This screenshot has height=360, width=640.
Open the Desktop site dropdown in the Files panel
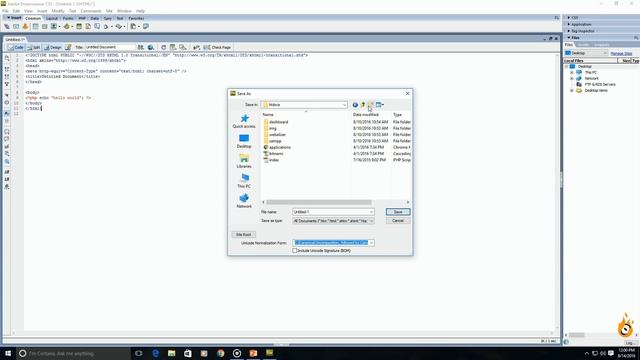[605, 53]
